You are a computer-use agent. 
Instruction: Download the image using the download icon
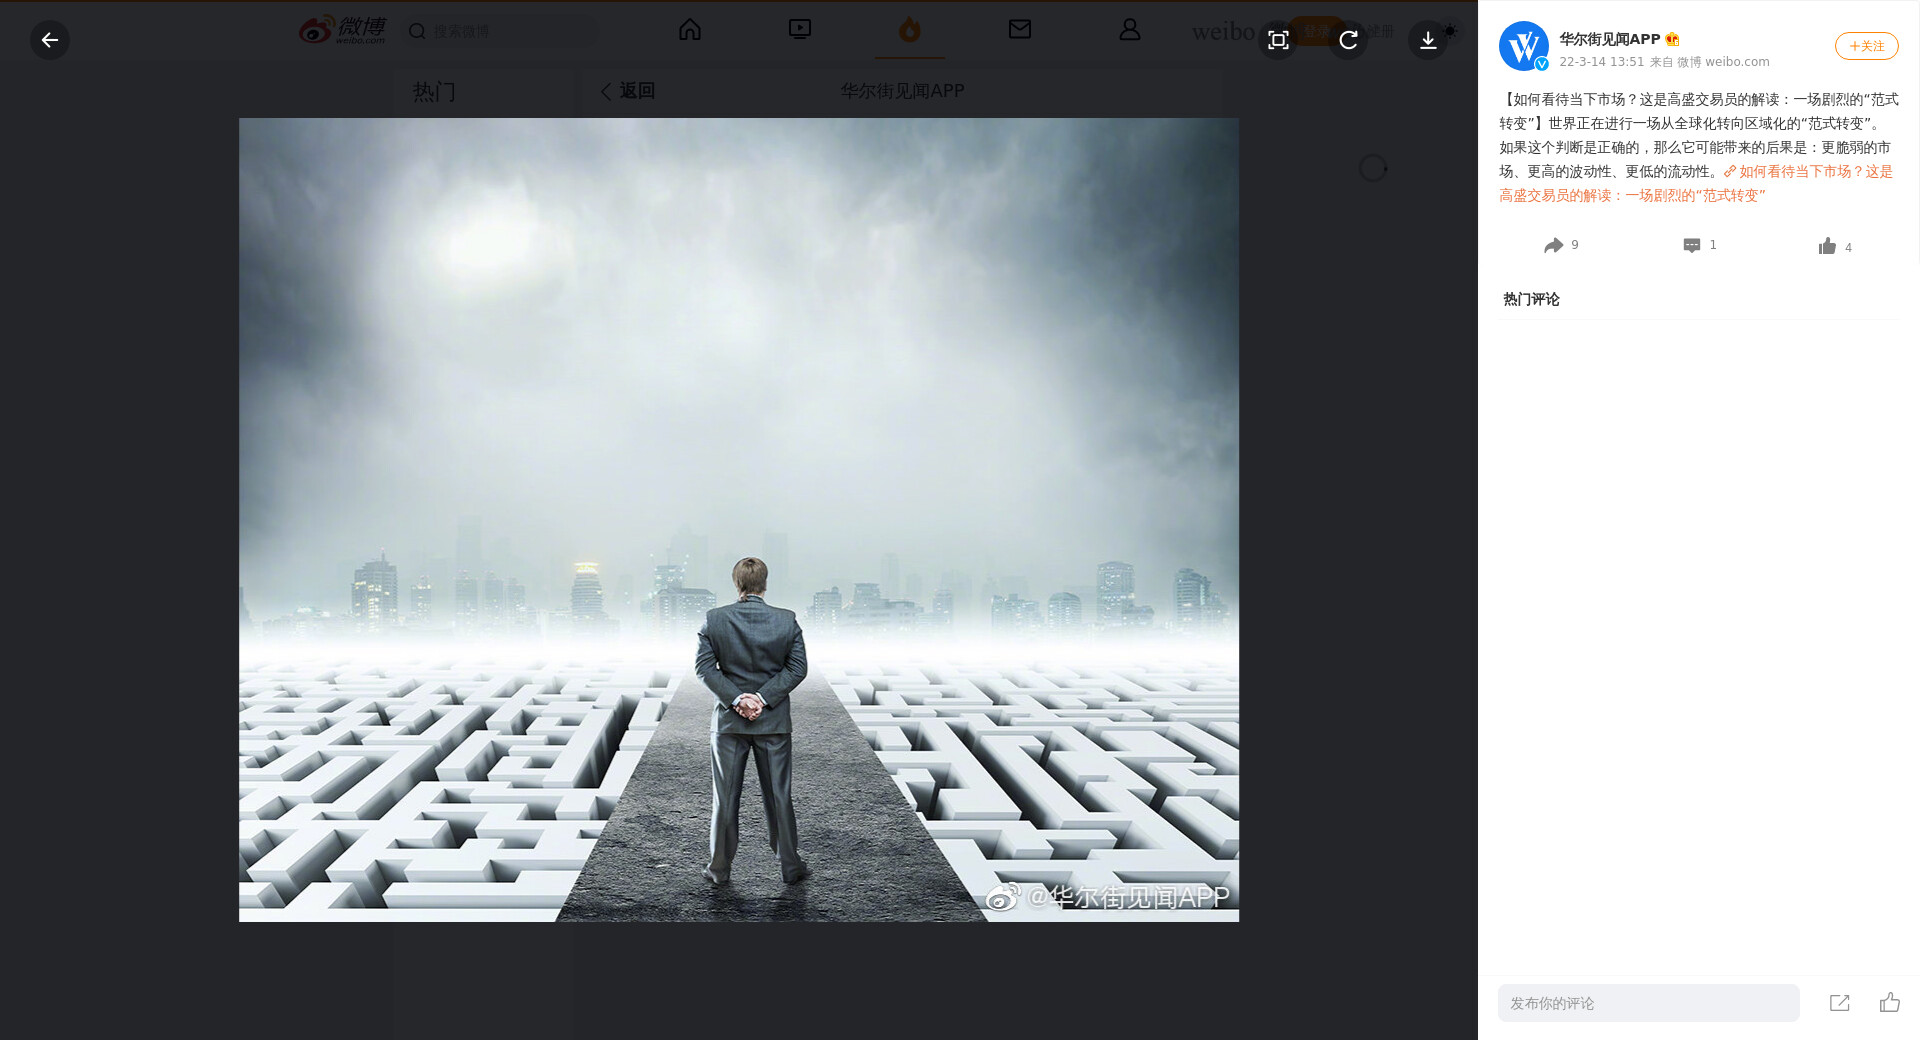[1428, 40]
